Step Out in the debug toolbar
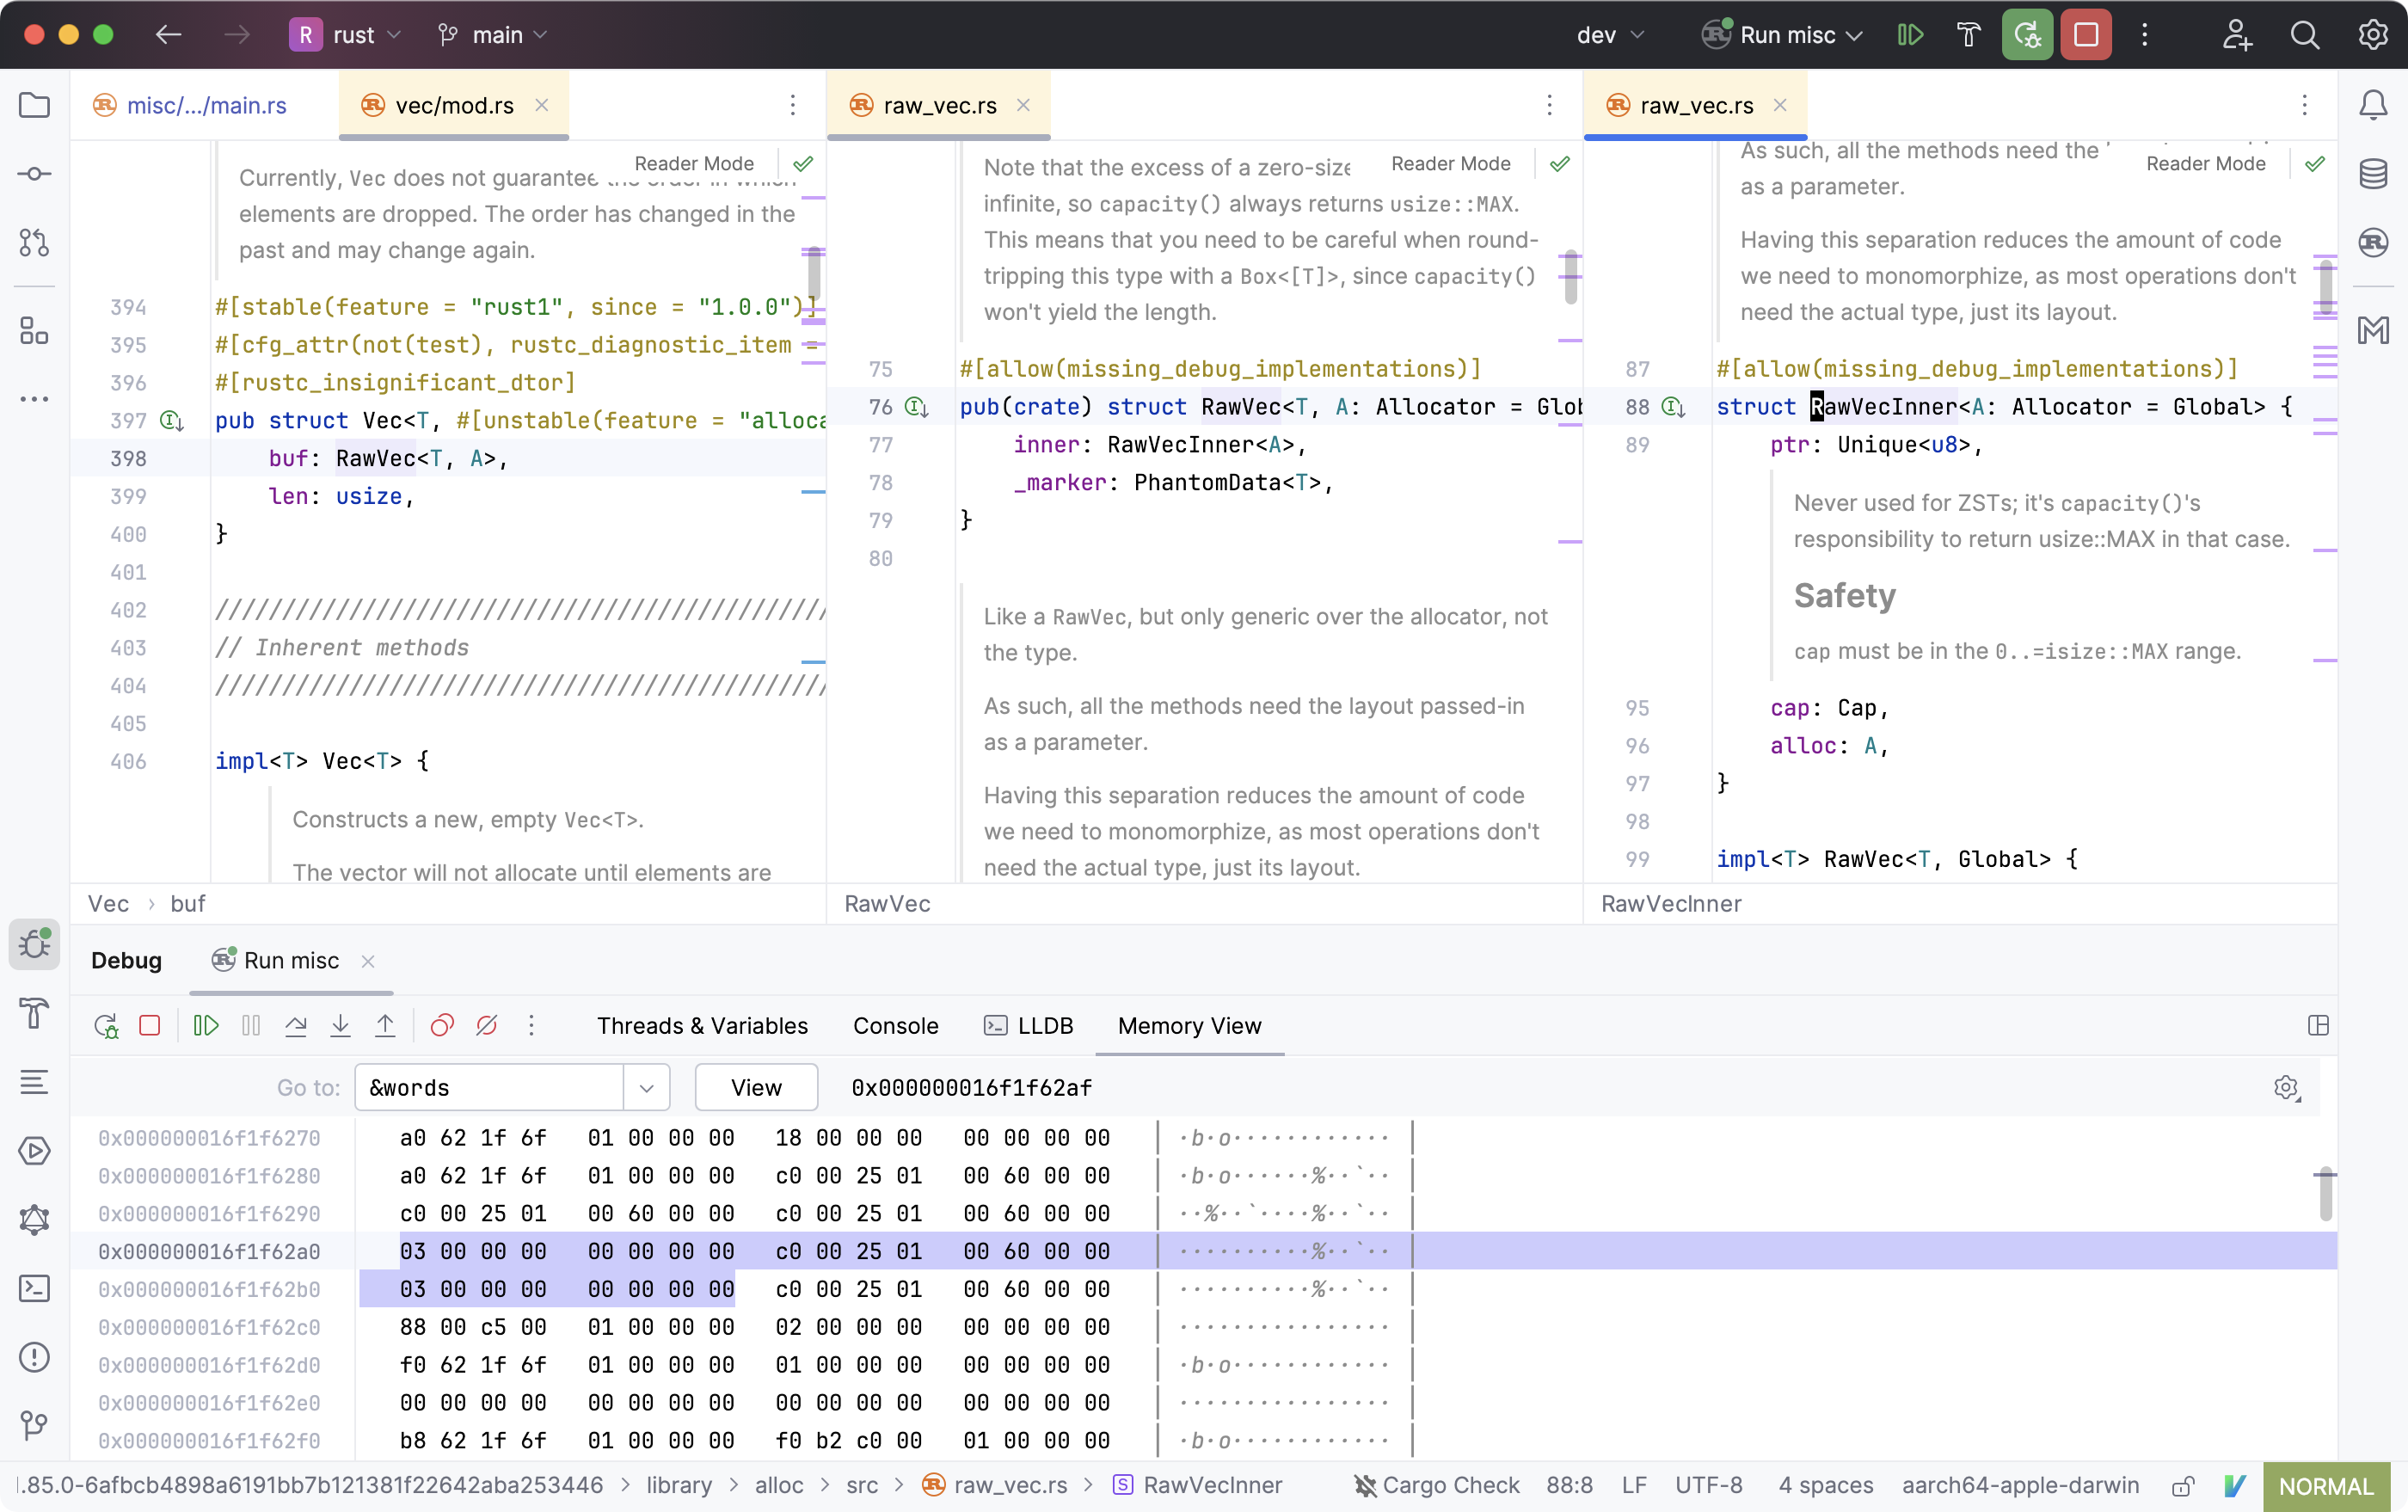This screenshot has height=1512, width=2408. coord(385,1026)
